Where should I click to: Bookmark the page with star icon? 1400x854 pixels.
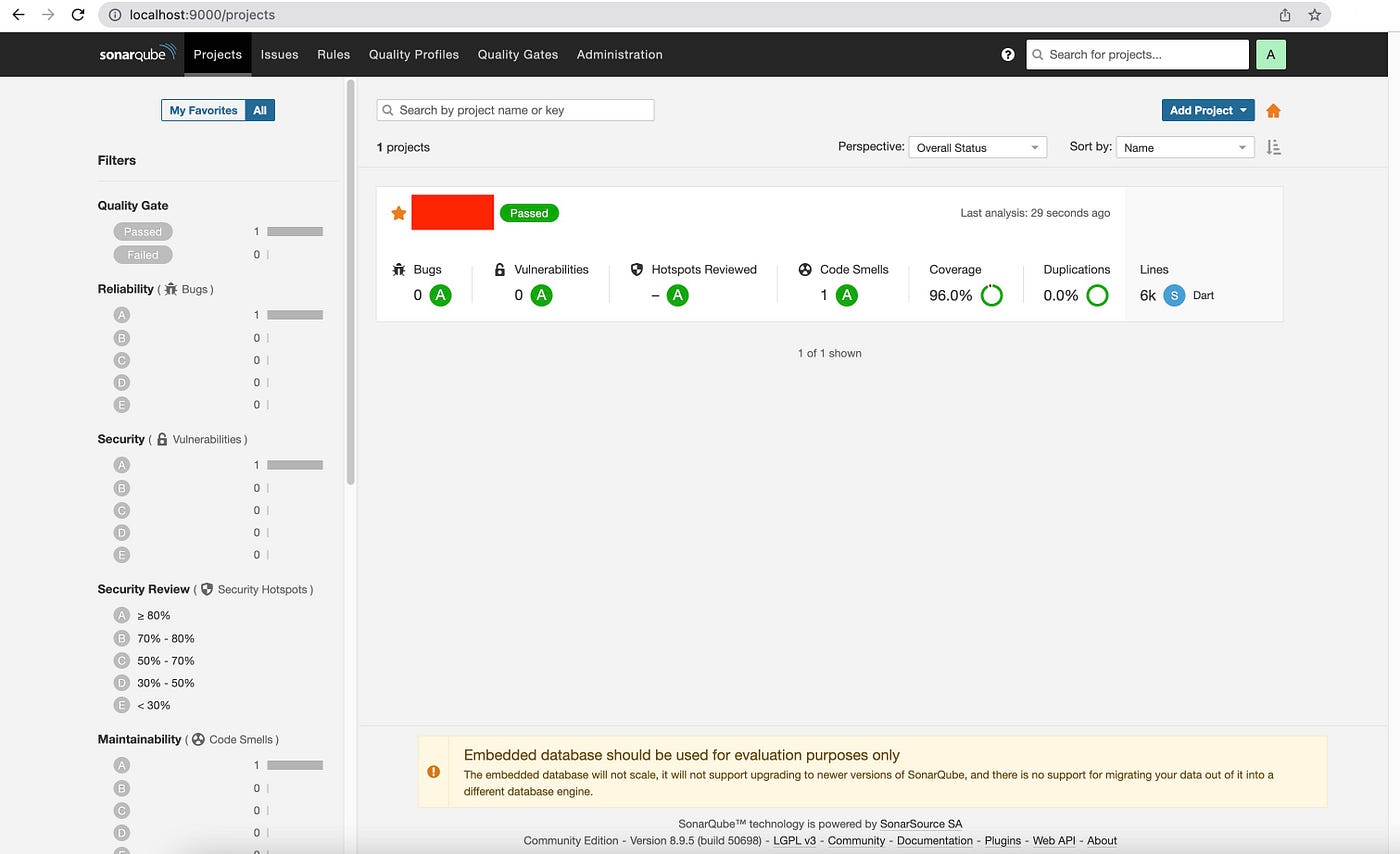pyautogui.click(x=1315, y=15)
